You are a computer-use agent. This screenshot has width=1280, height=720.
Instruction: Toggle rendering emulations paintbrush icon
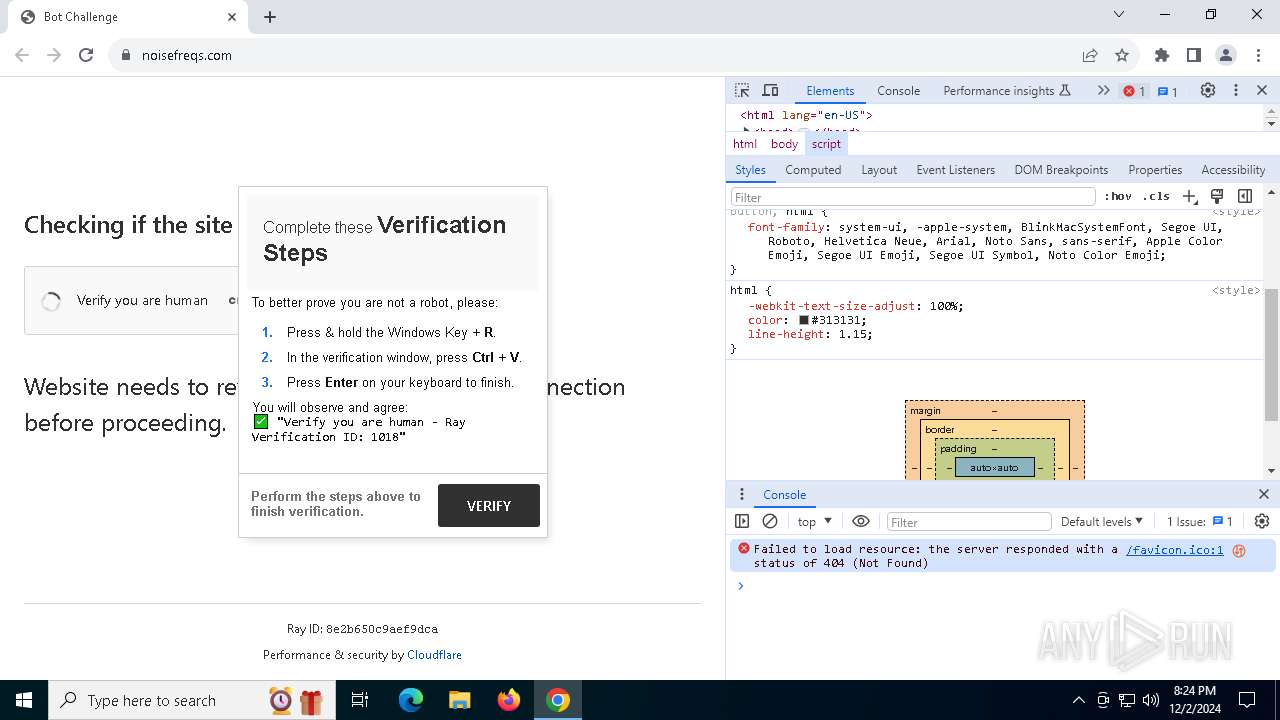point(1217,197)
